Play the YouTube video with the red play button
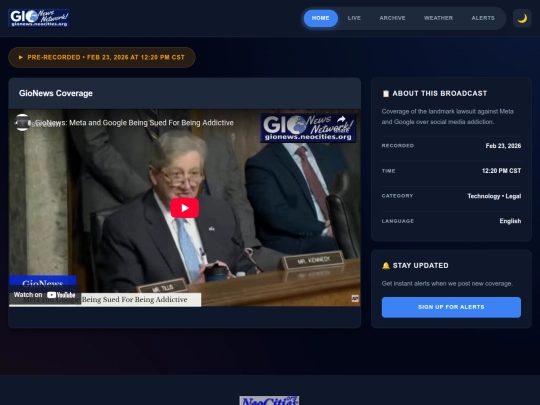The image size is (540, 405). tap(185, 208)
